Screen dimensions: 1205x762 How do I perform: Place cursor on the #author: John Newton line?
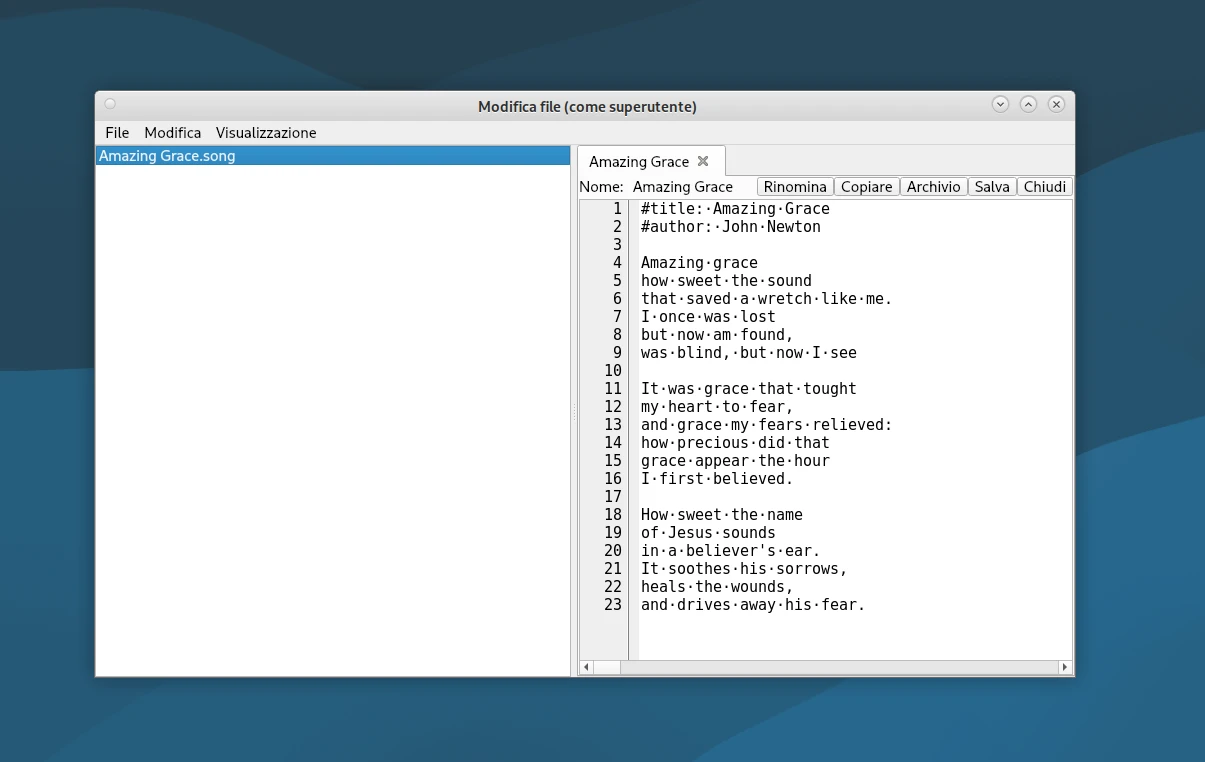(x=730, y=227)
